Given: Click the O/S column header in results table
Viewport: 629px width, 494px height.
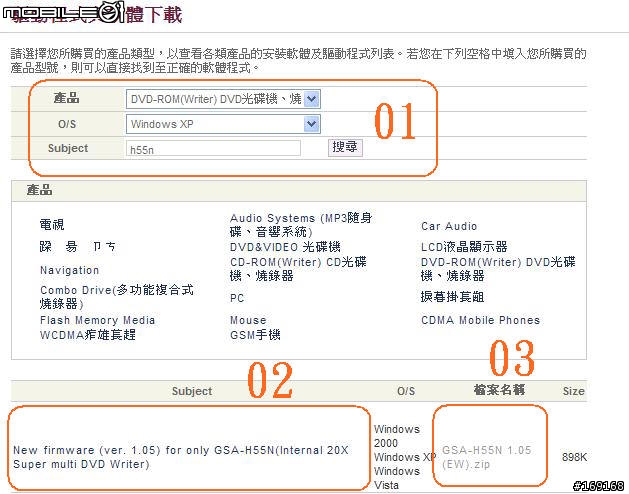Looking at the screenshot, I should 406,391.
